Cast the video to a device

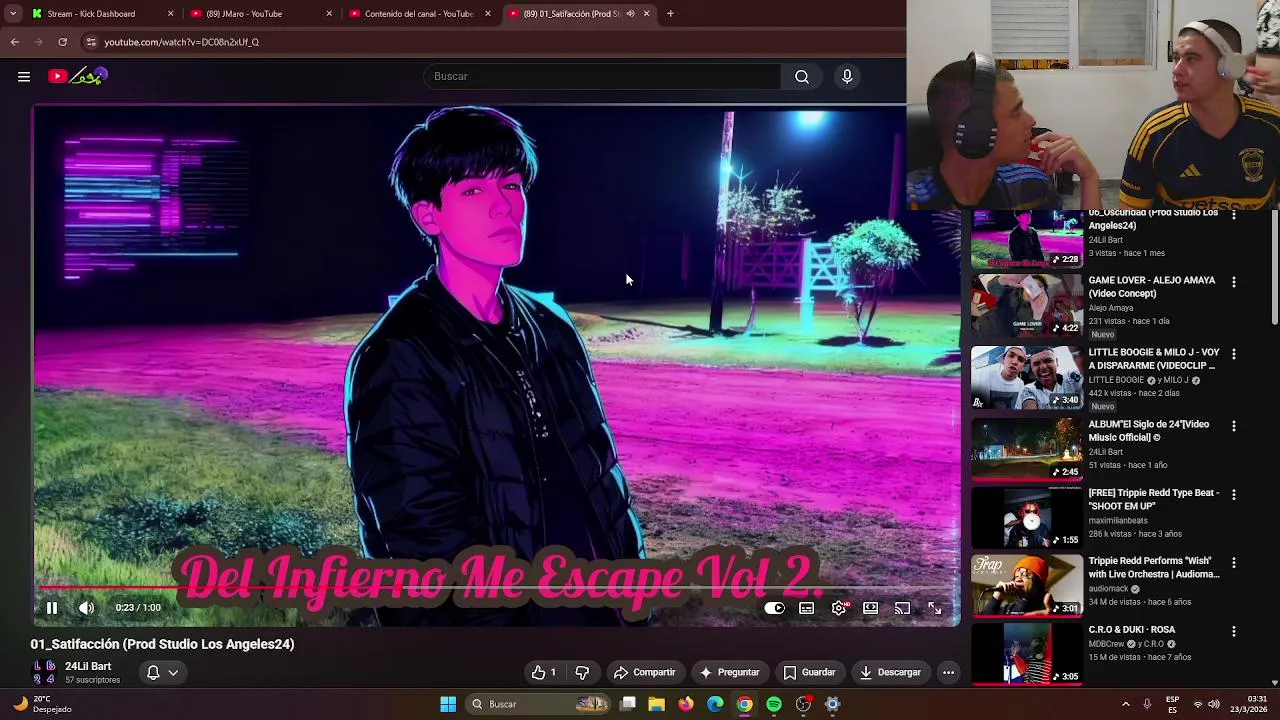[902, 608]
